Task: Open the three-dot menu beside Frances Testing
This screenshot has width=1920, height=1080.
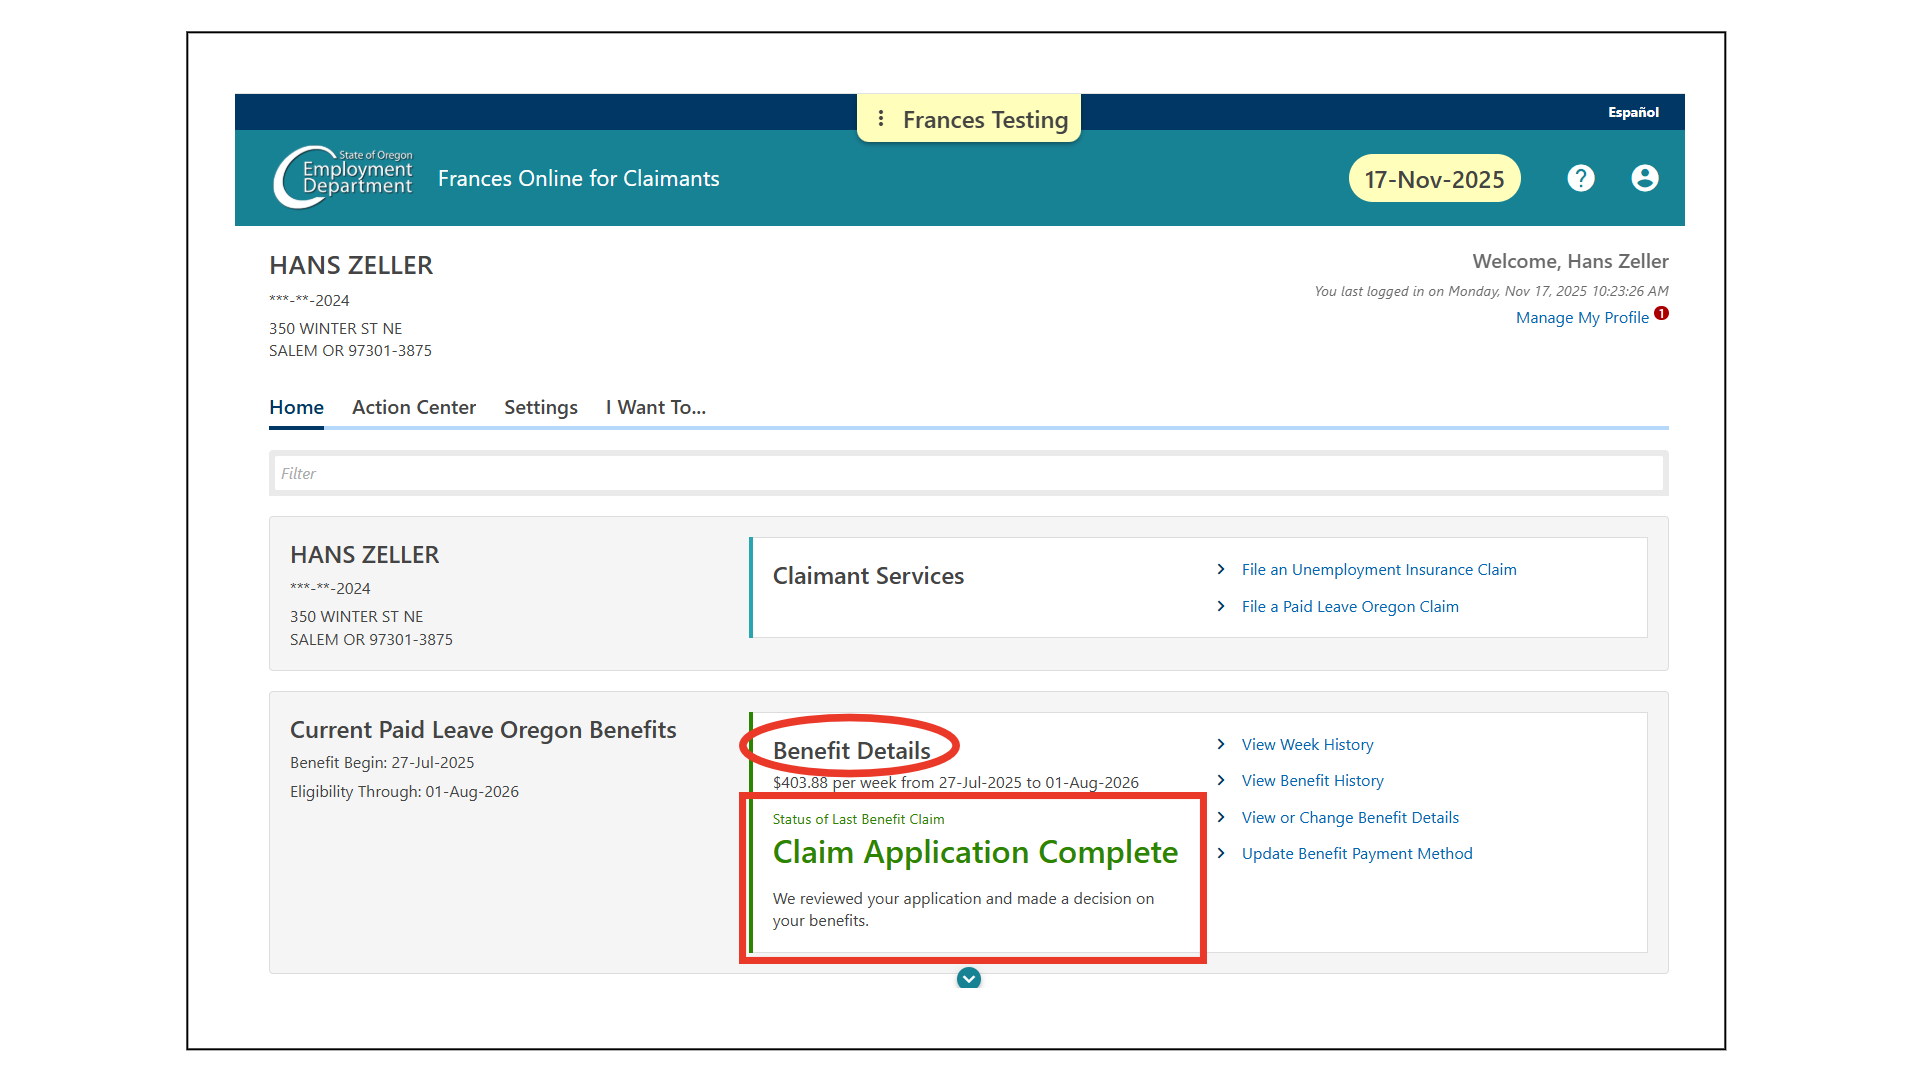Action: click(x=881, y=119)
